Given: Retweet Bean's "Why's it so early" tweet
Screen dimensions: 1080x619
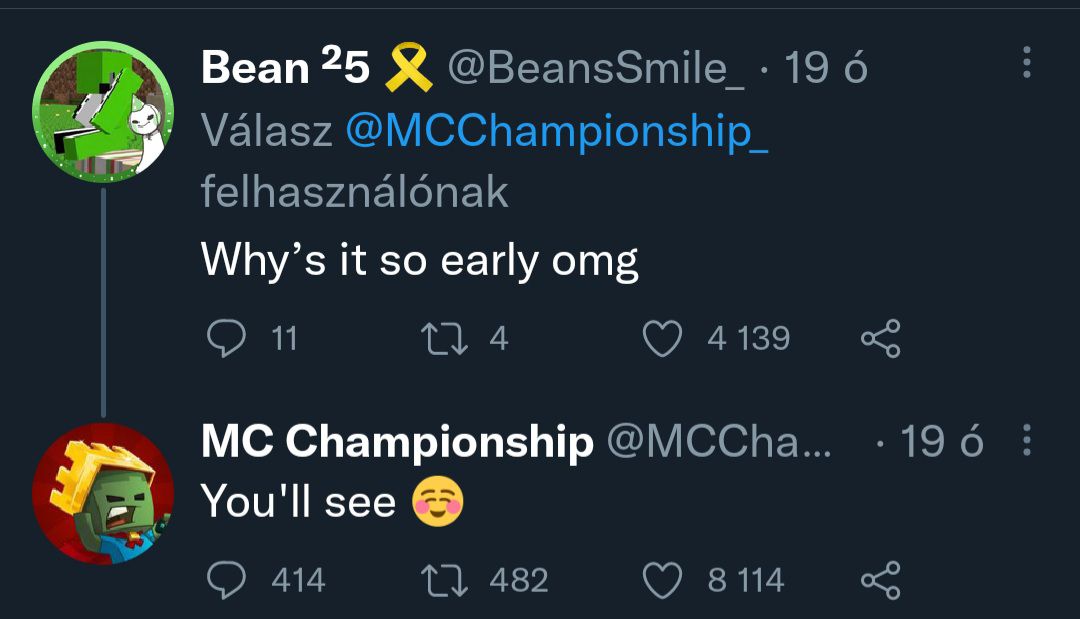Looking at the screenshot, I should coord(445,339).
